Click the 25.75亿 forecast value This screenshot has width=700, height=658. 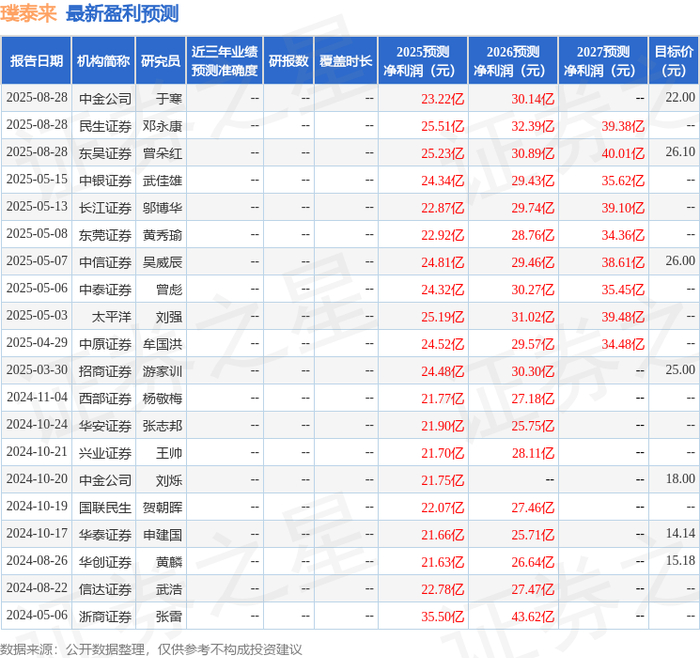click(533, 426)
